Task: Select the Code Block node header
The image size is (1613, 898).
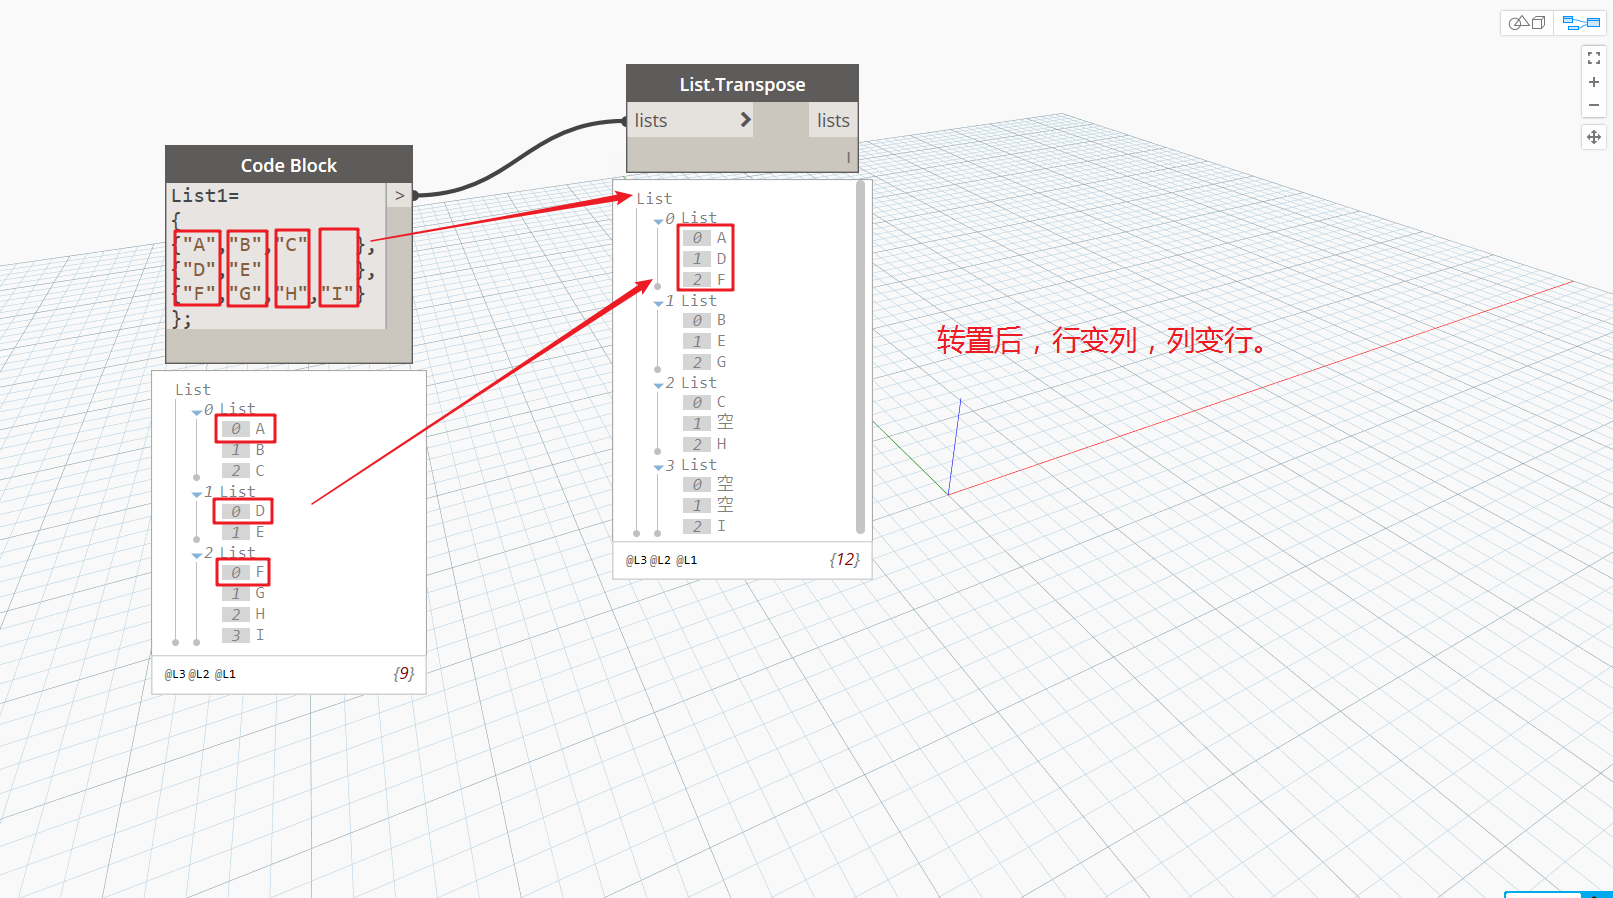Action: 289,165
